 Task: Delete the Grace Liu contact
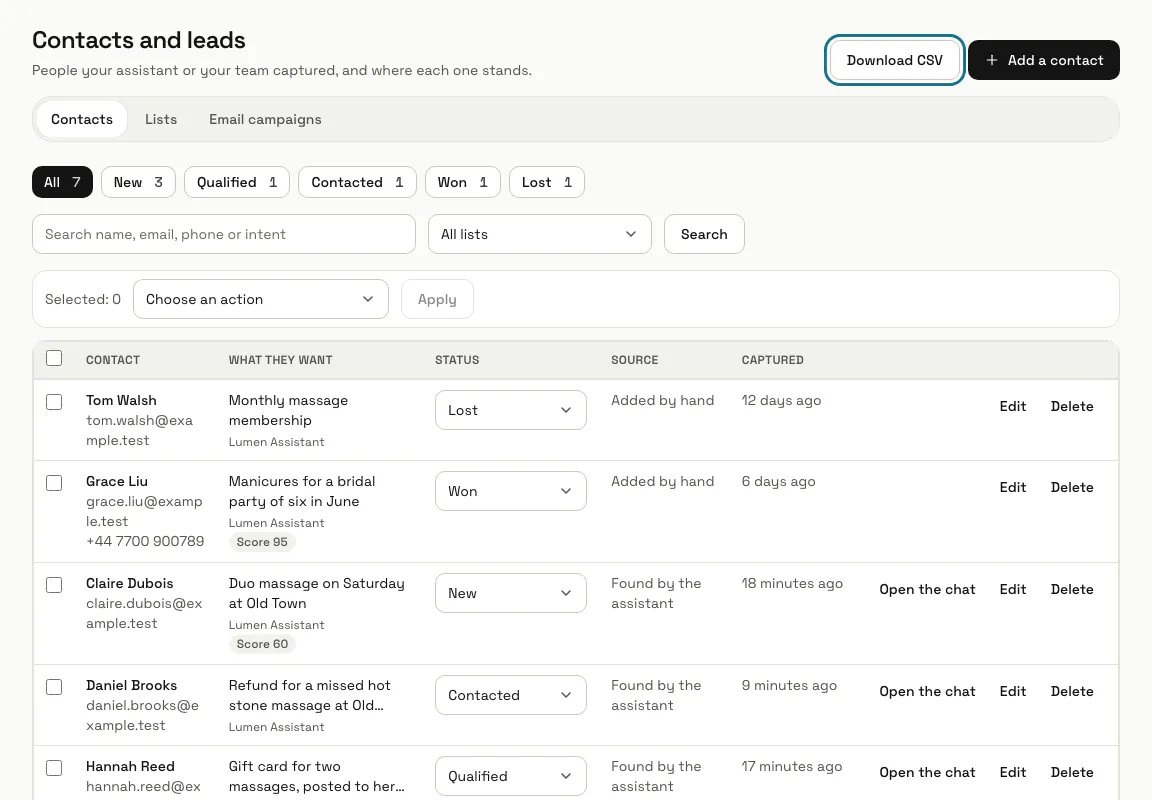click(1072, 487)
